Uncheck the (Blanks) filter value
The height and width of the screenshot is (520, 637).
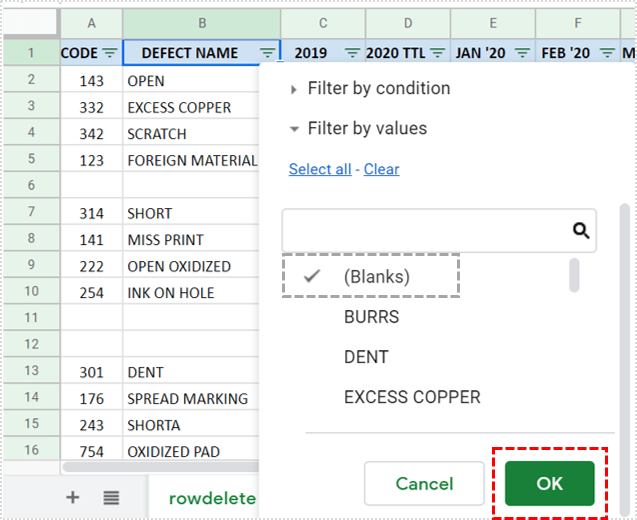371,277
